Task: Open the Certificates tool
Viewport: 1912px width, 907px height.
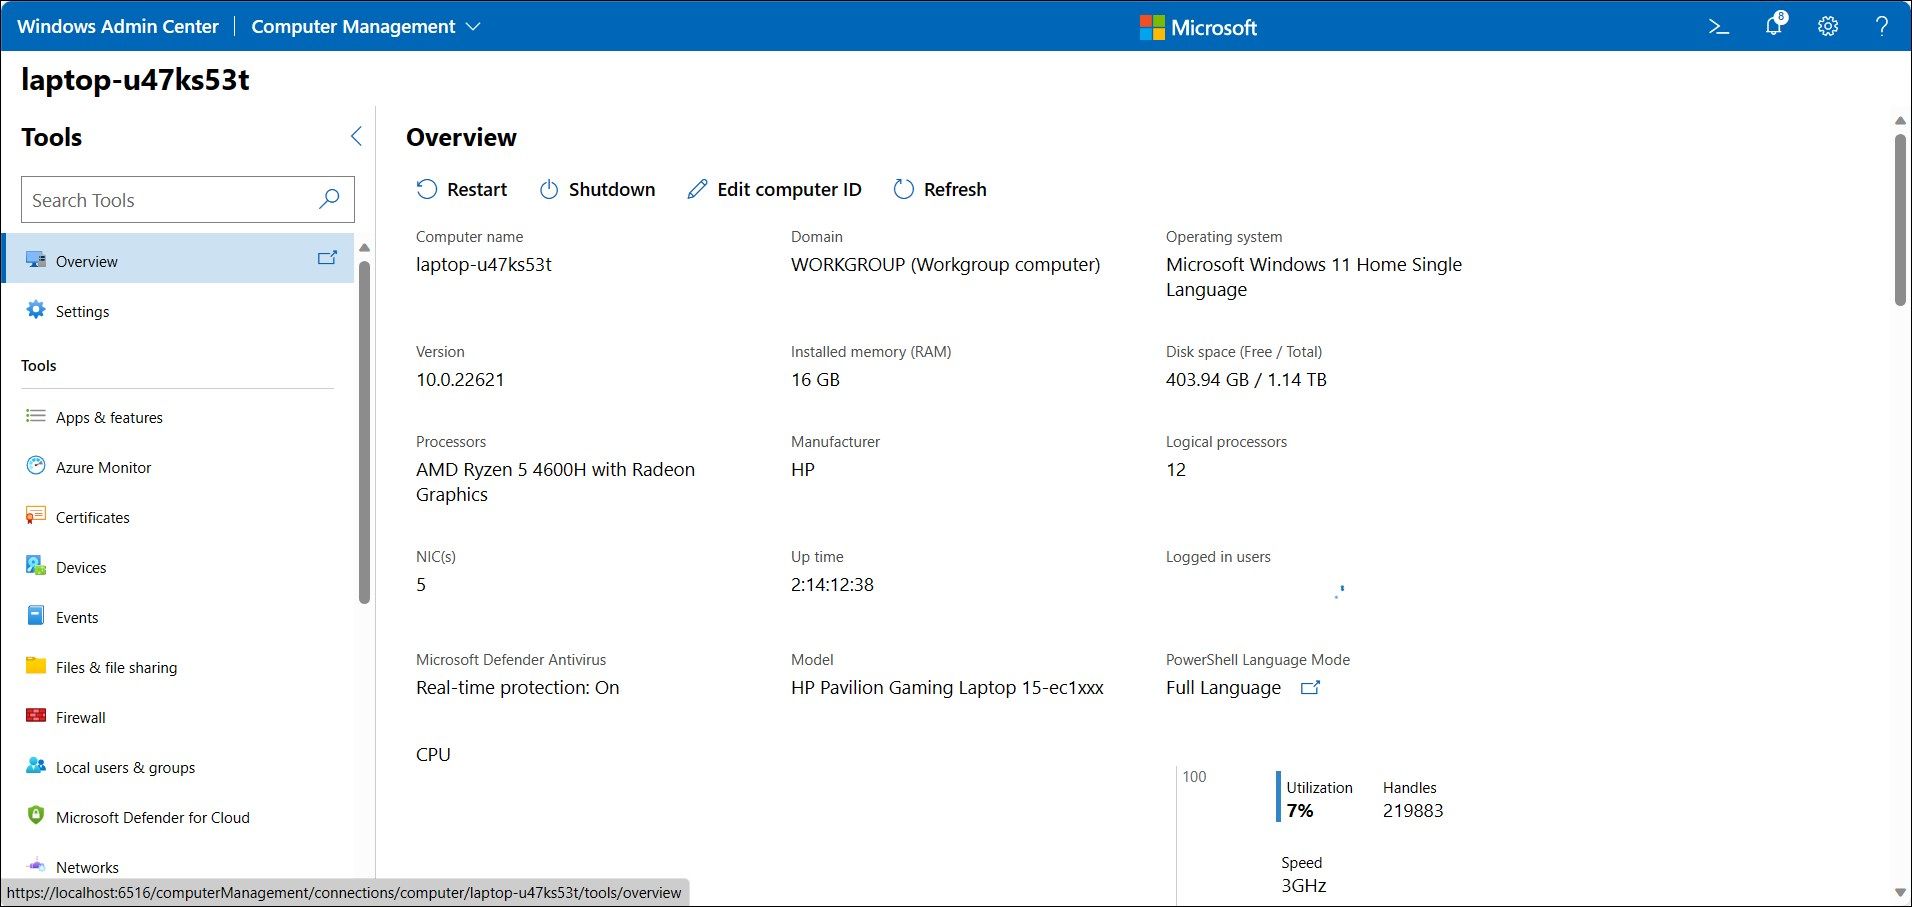Action: point(93,517)
